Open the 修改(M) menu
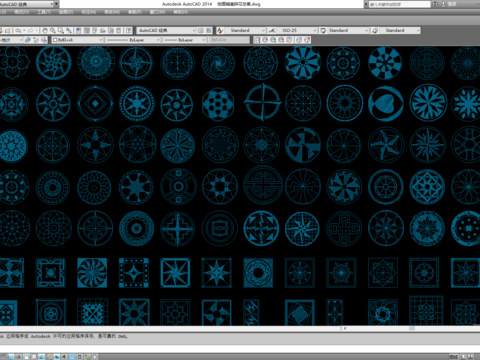 112,12
